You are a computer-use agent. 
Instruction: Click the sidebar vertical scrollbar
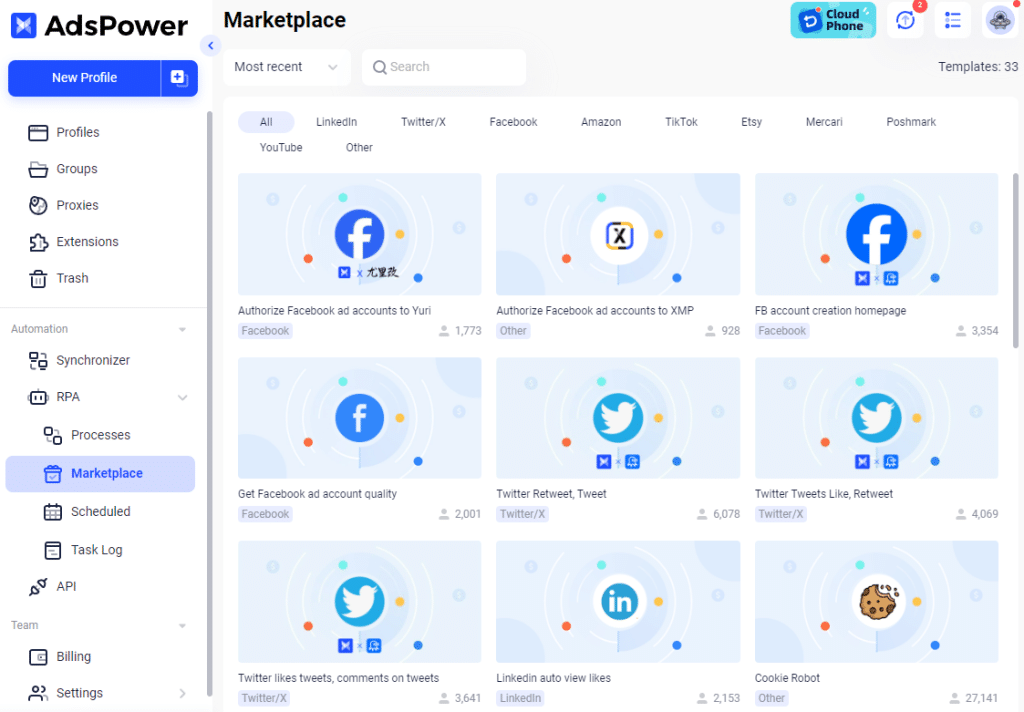click(x=209, y=404)
